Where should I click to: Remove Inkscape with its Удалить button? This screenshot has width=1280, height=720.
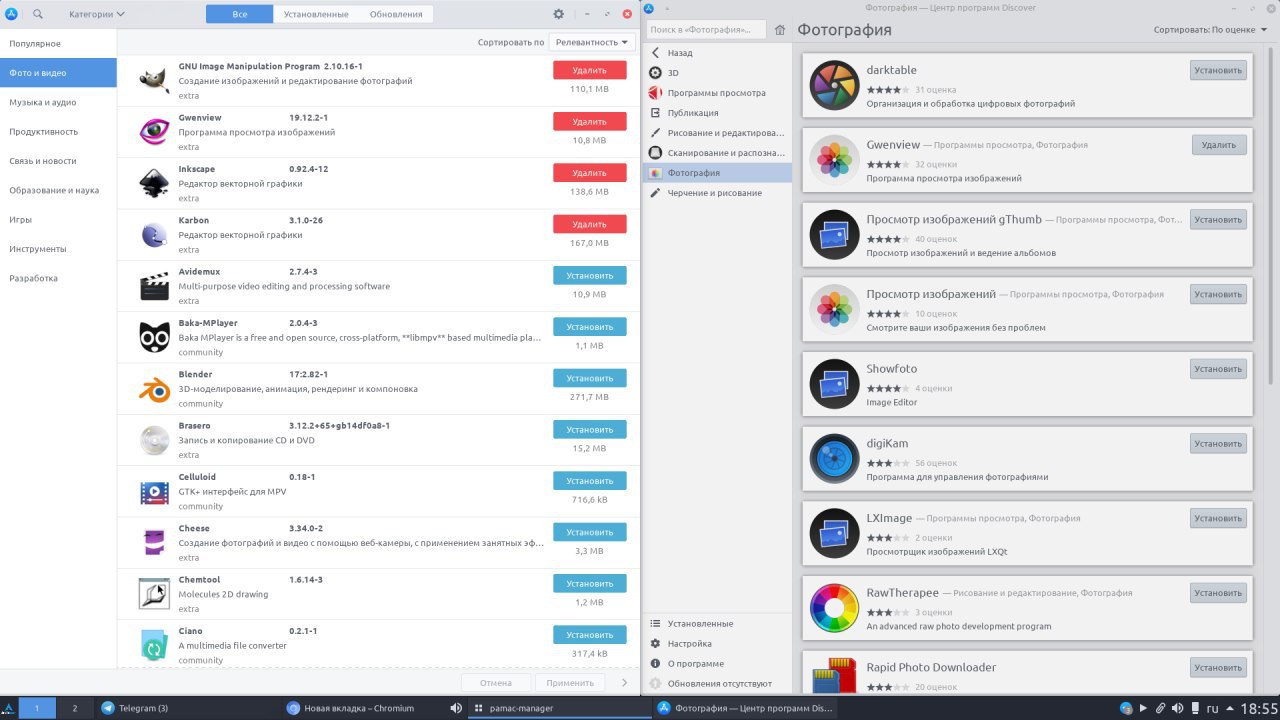tap(590, 173)
